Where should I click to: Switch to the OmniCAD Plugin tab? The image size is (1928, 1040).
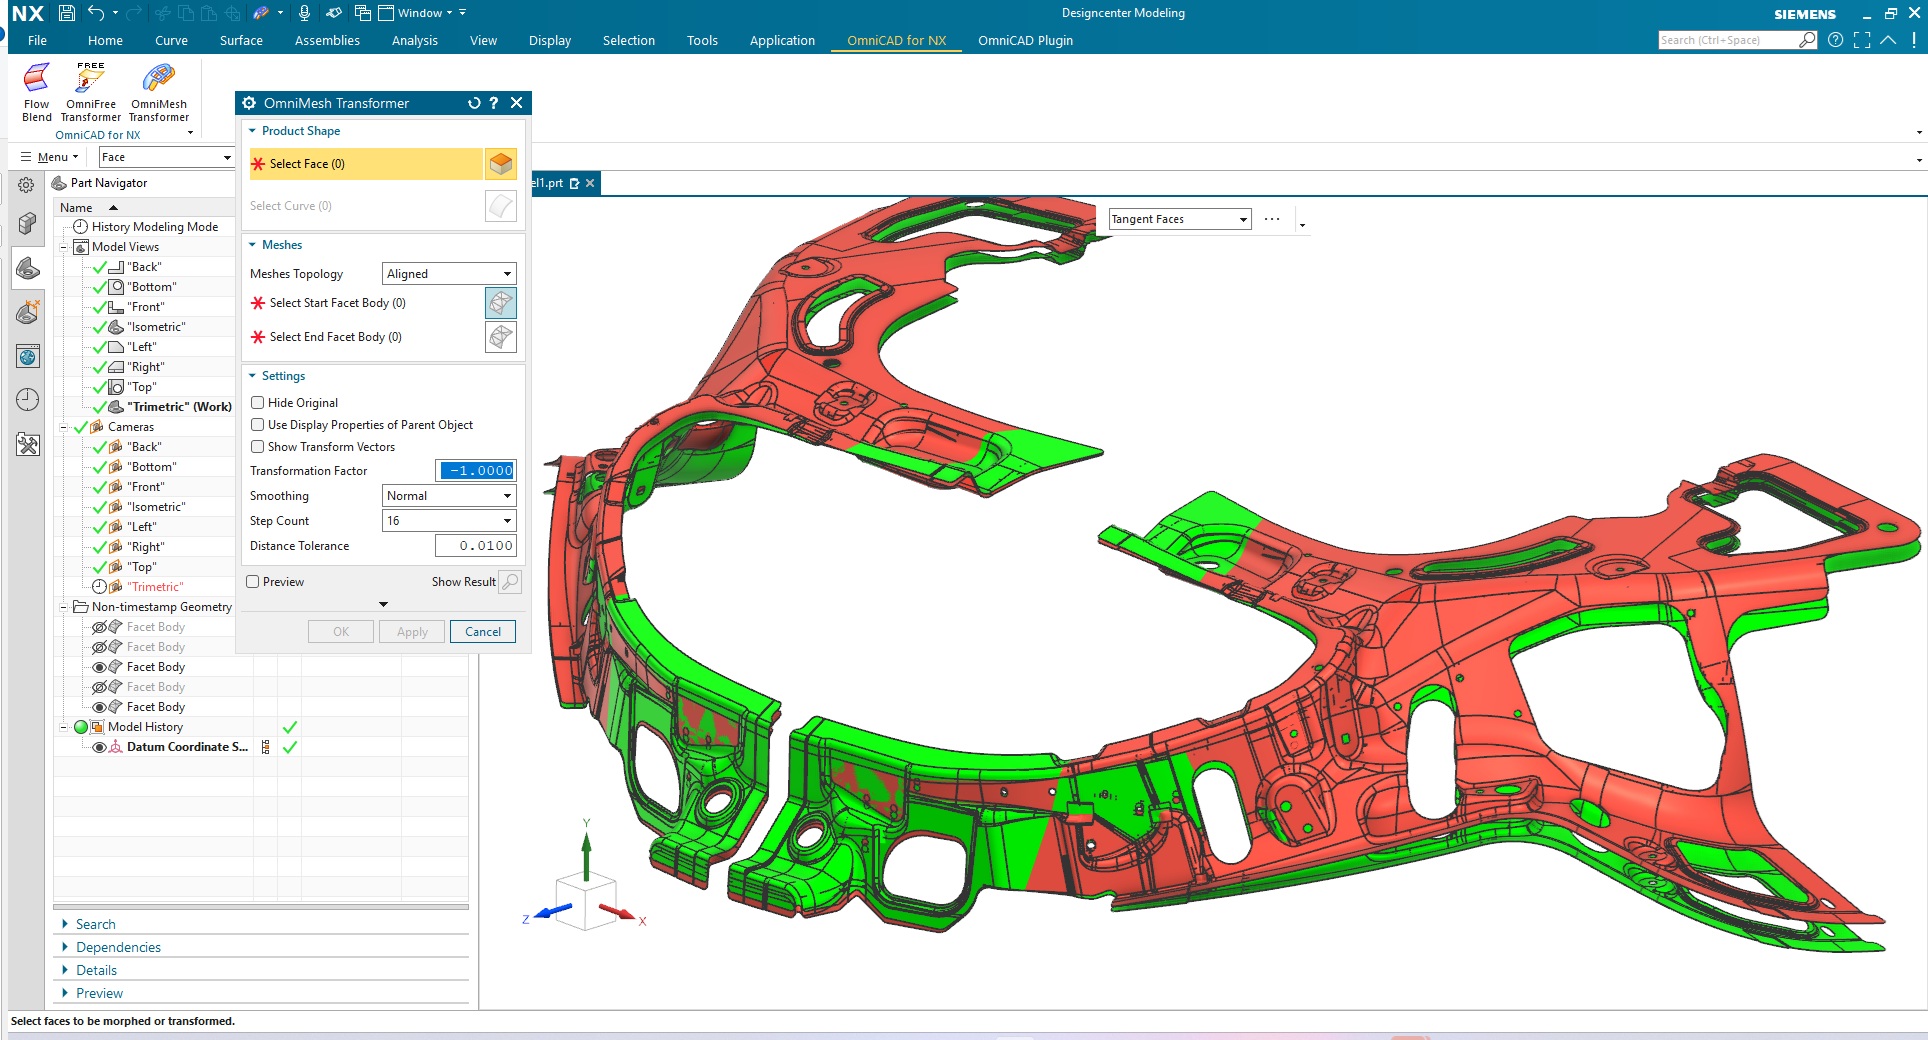click(x=1025, y=41)
